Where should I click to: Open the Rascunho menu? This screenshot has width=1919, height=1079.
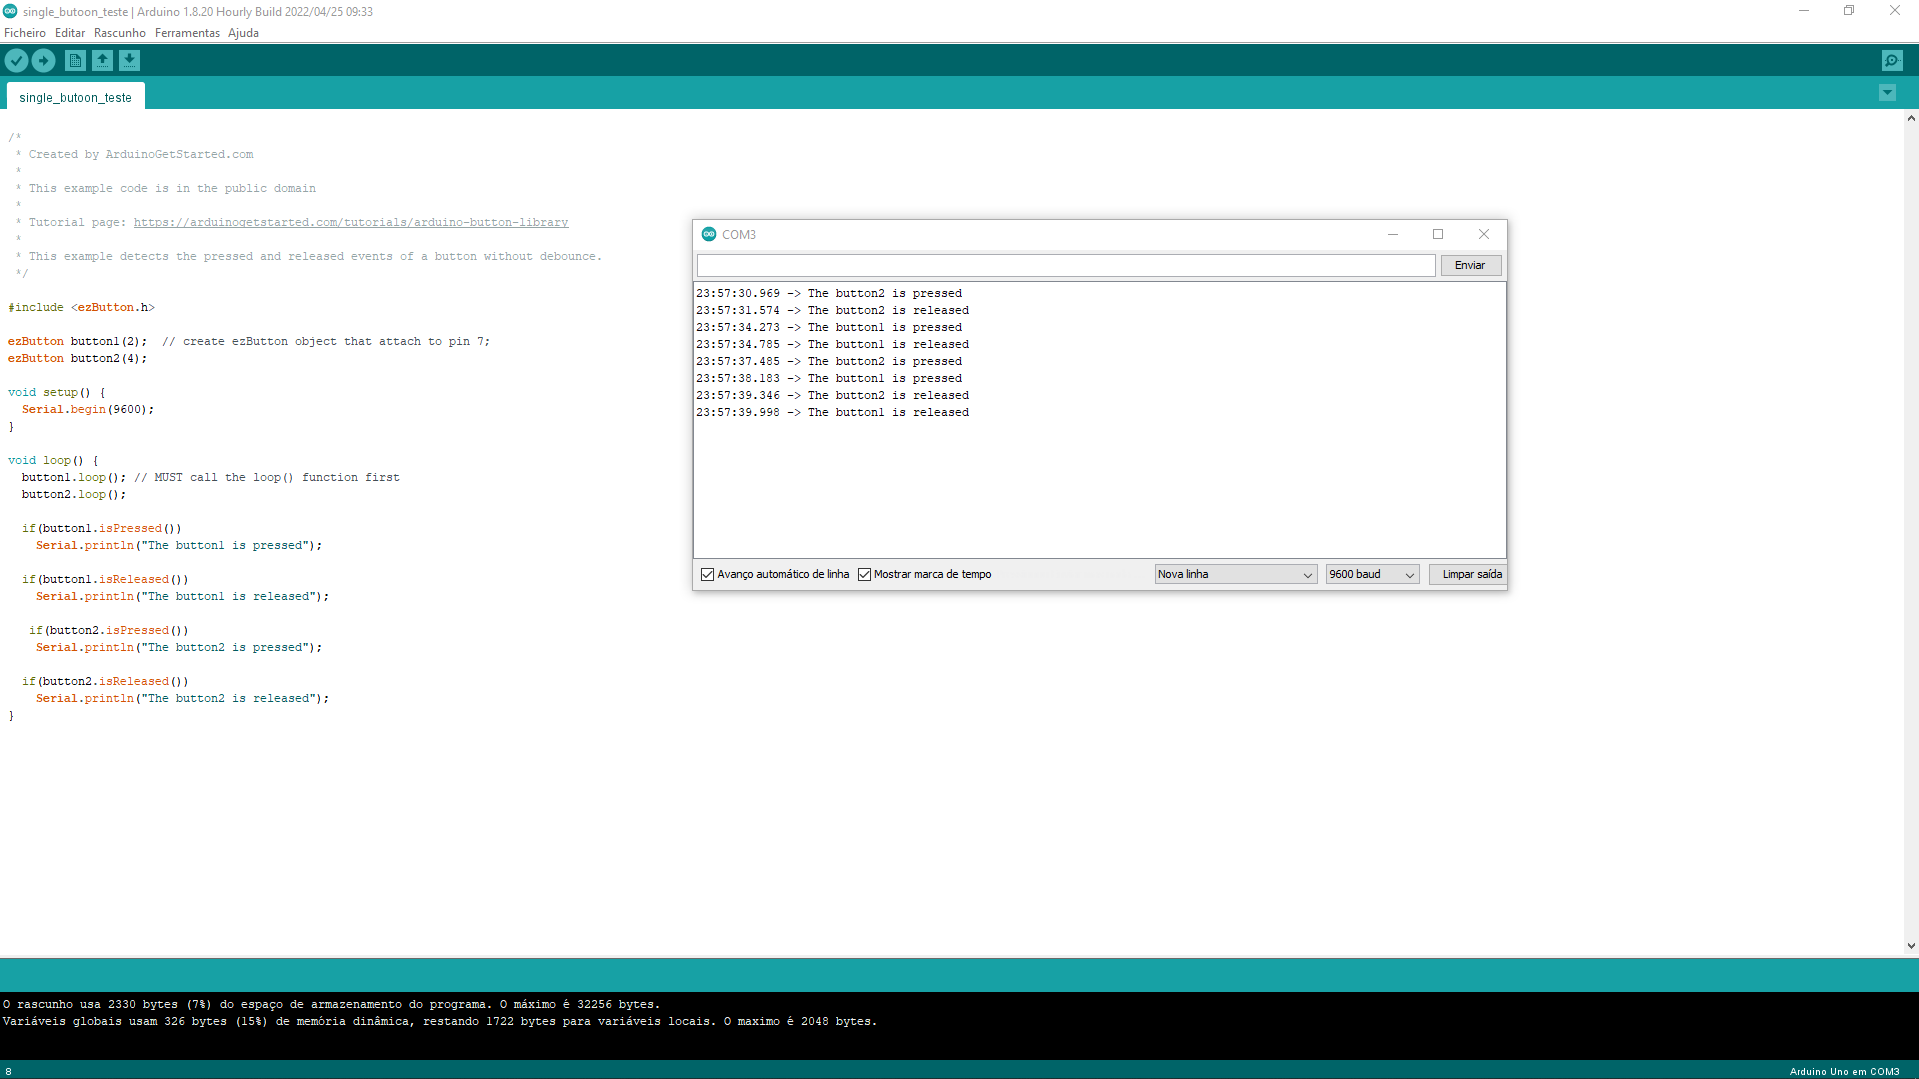120,33
